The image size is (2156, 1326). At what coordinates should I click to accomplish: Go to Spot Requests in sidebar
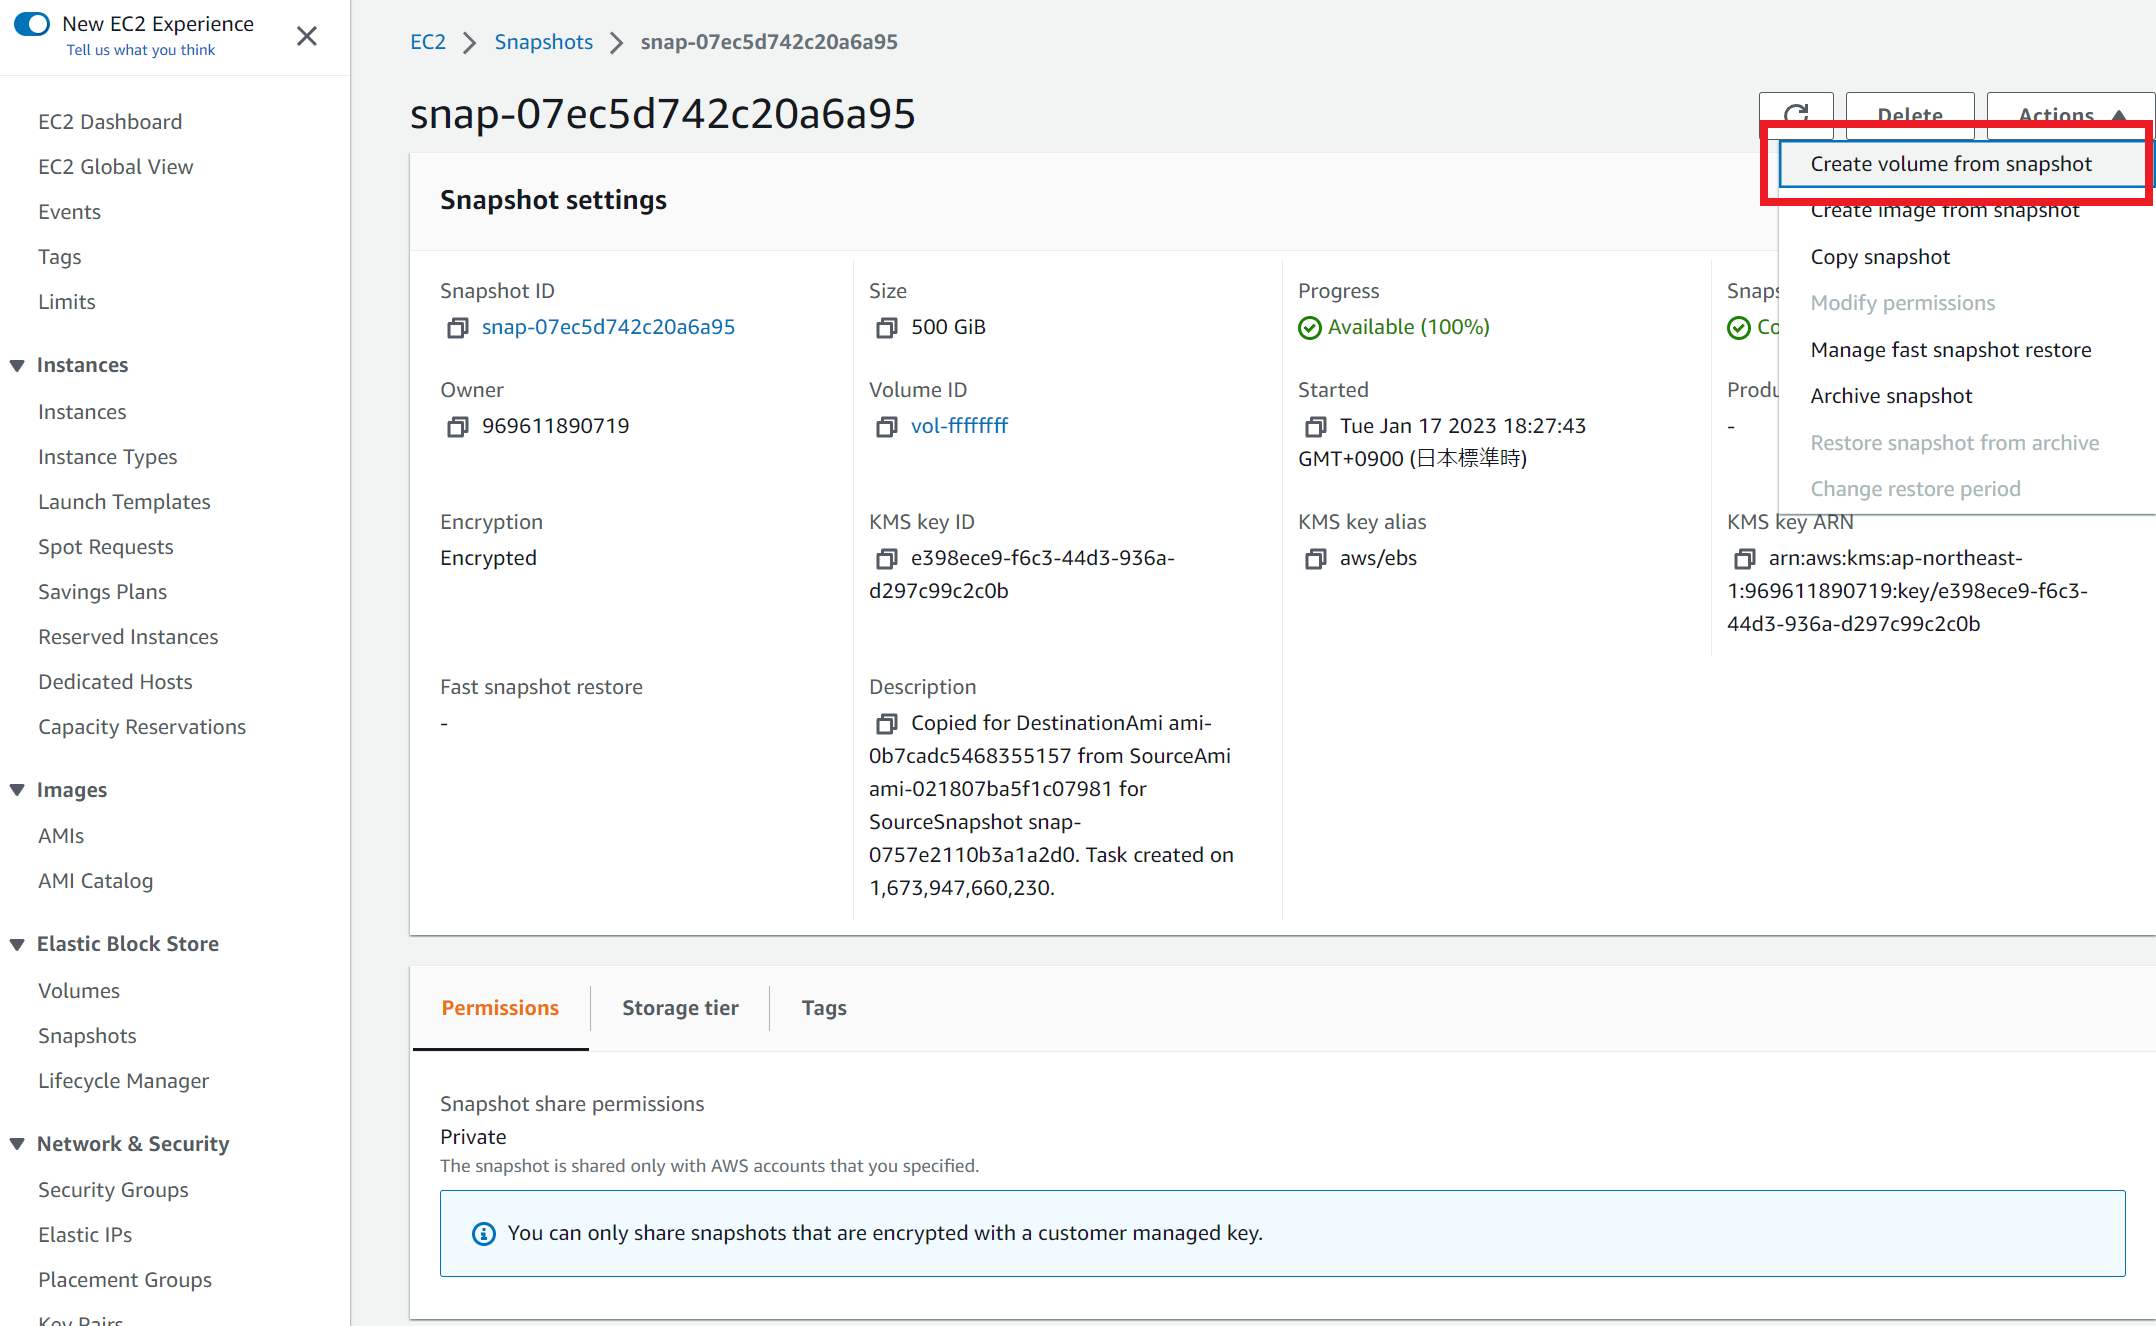pos(105,547)
